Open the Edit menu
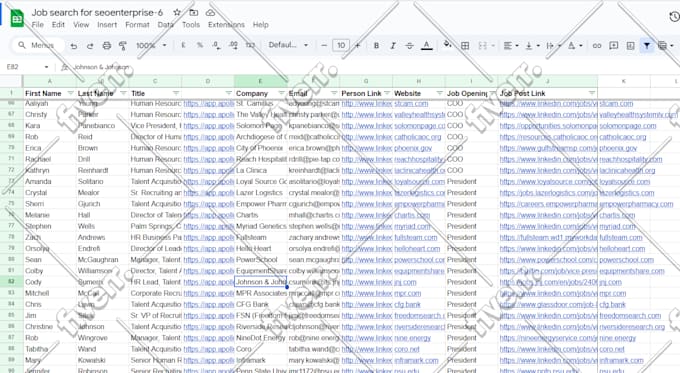The width and height of the screenshot is (680, 373). (58, 25)
